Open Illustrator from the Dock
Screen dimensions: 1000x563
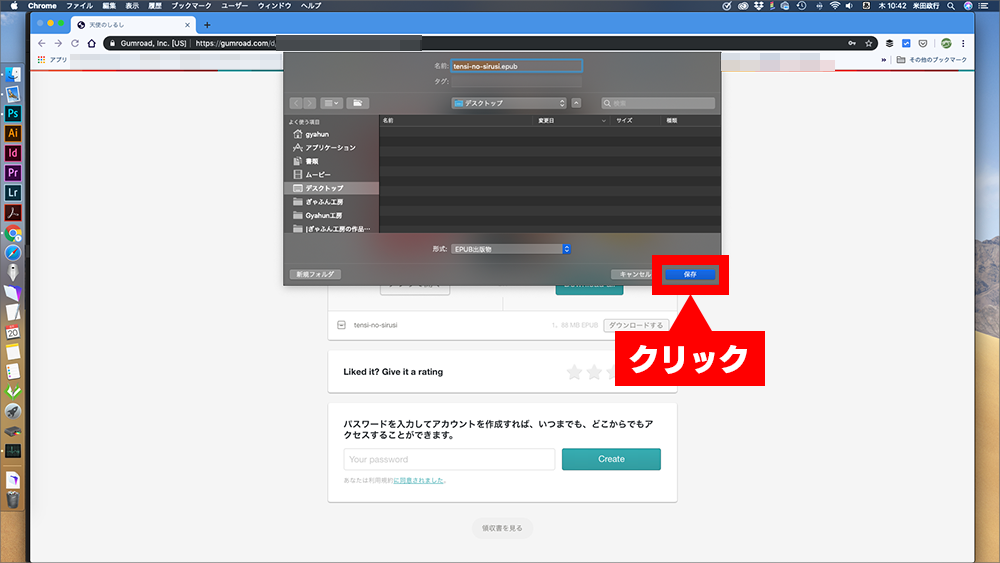tap(13, 133)
